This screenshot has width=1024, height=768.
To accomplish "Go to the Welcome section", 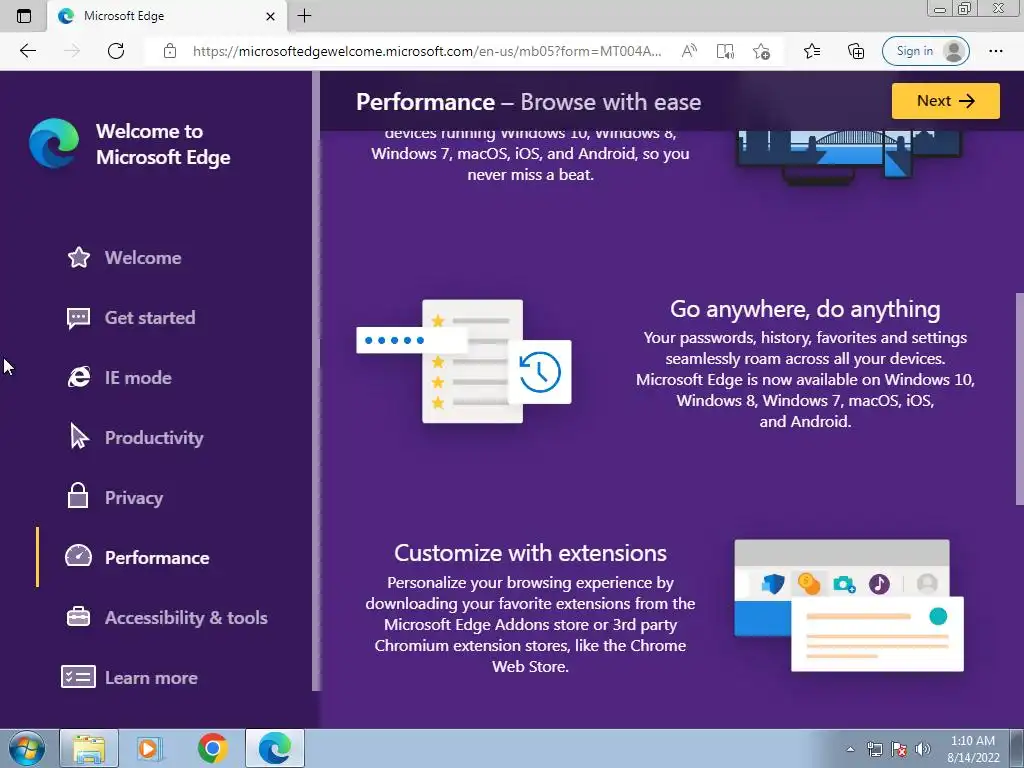I will coord(143,258).
